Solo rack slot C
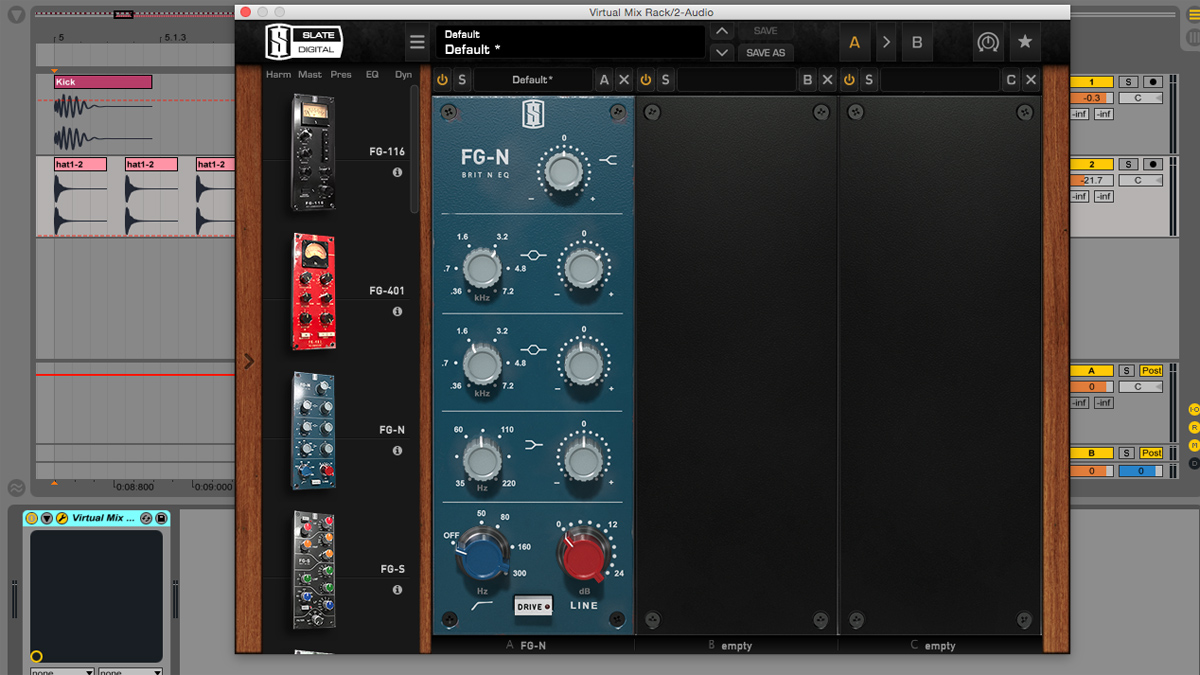1200x675 pixels. point(869,80)
